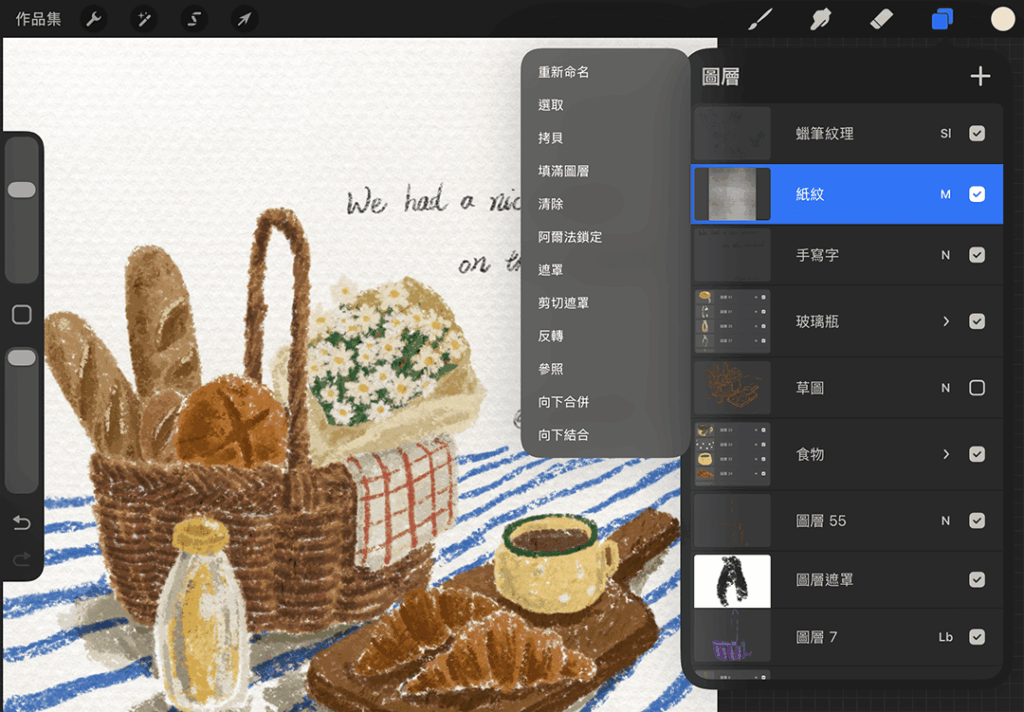Hide the 手寫字 layer
1024x712 pixels.
click(976, 255)
